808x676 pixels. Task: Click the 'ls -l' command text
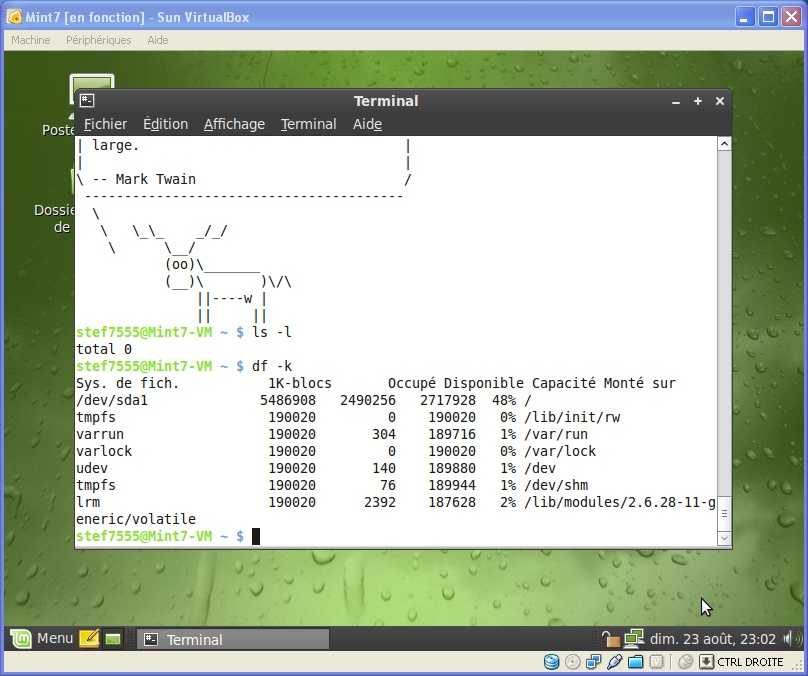pos(272,332)
